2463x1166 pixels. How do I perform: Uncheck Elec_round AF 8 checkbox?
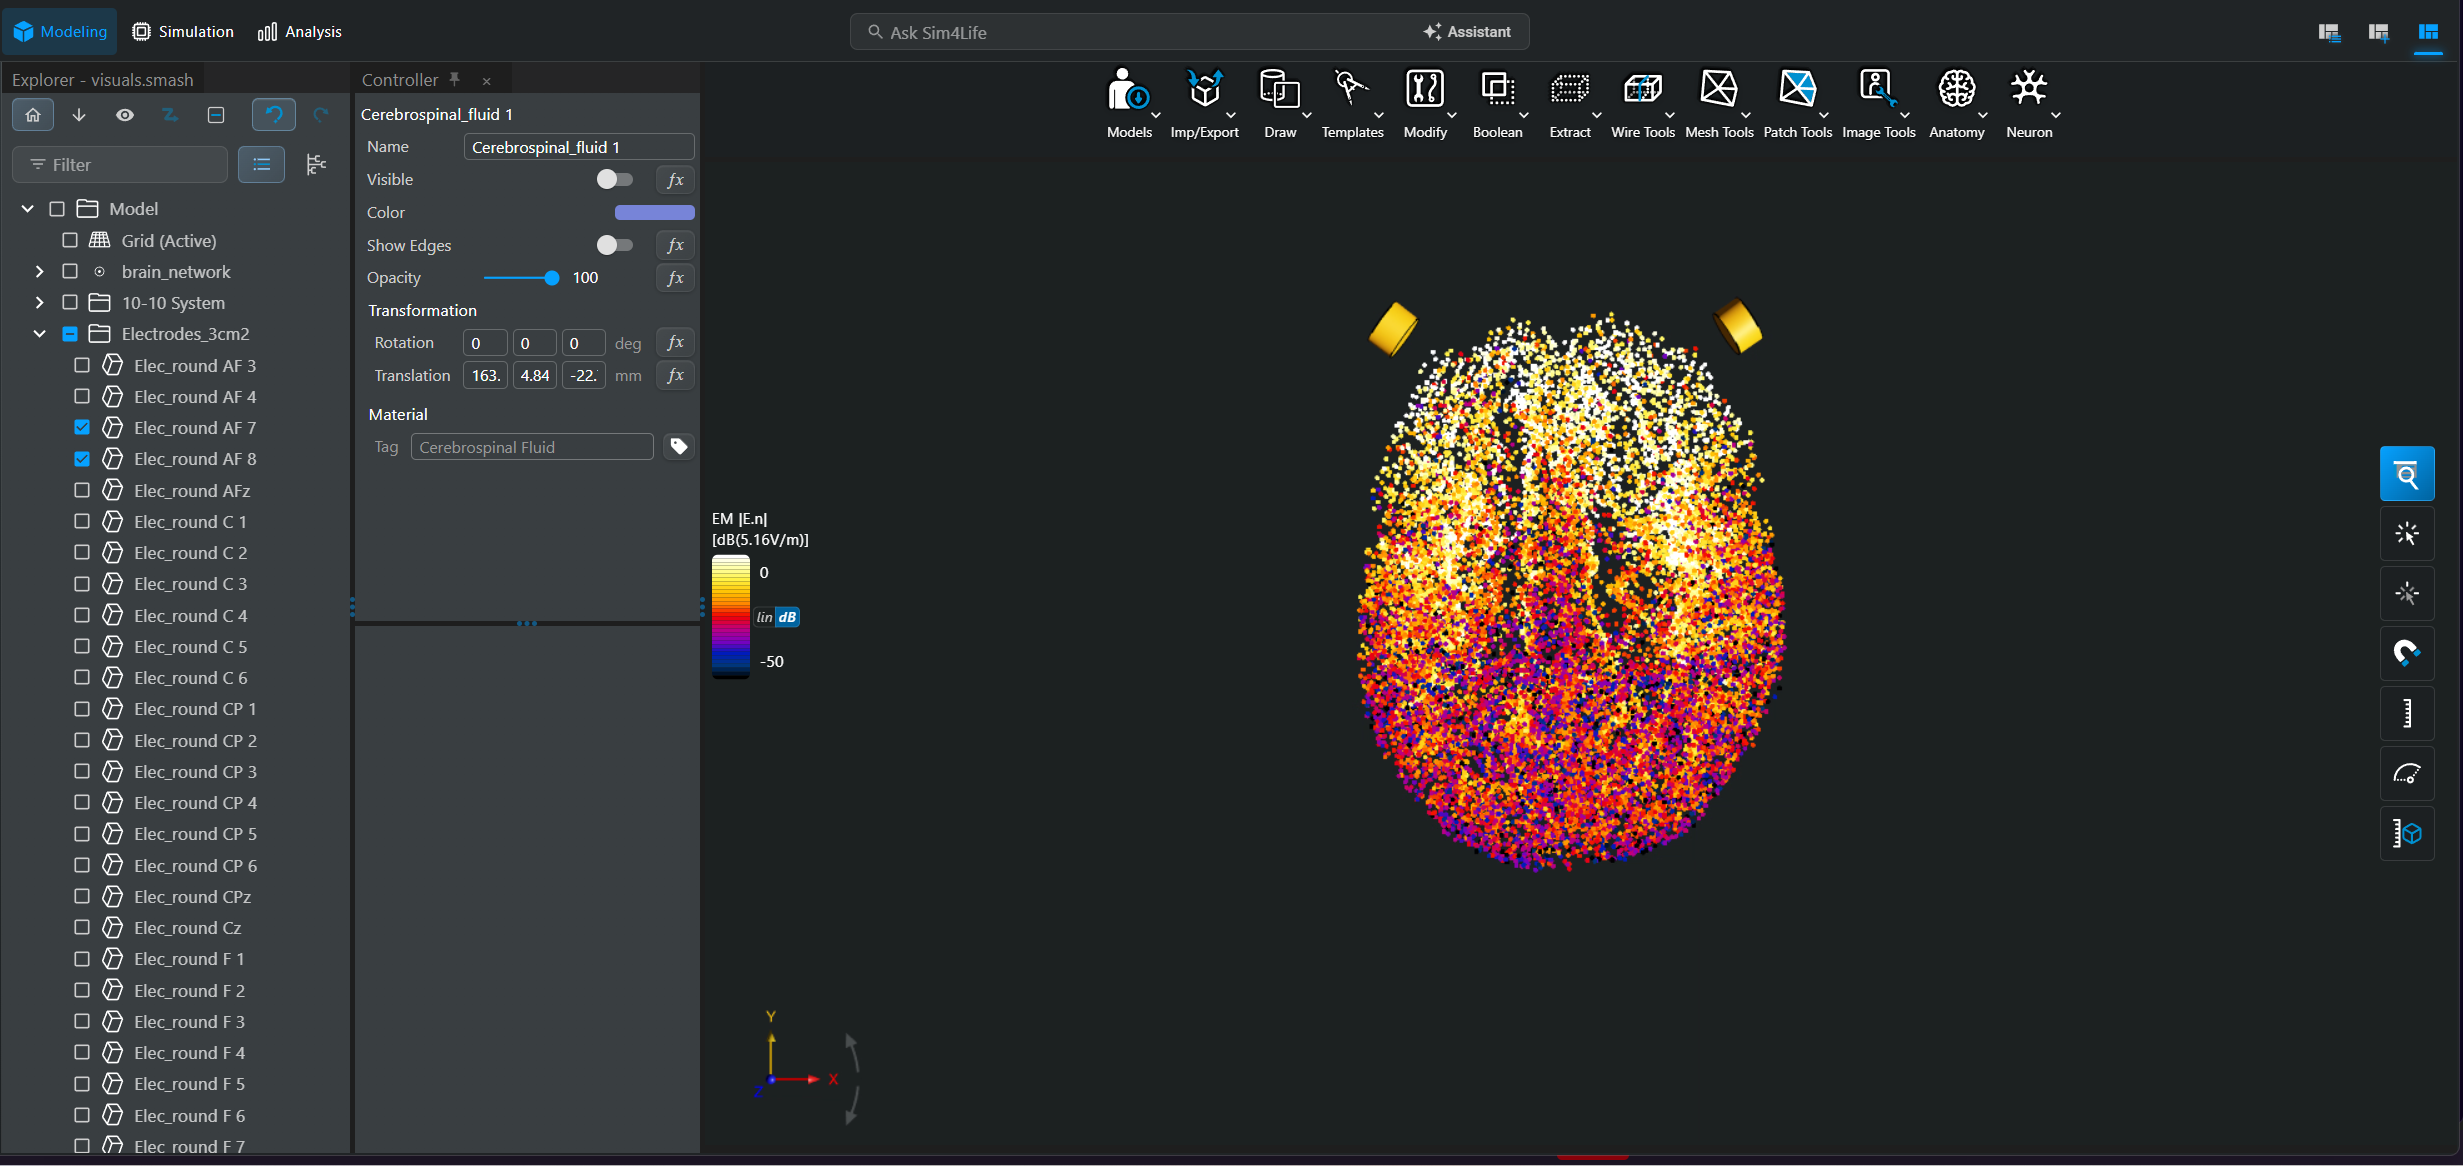[82, 459]
